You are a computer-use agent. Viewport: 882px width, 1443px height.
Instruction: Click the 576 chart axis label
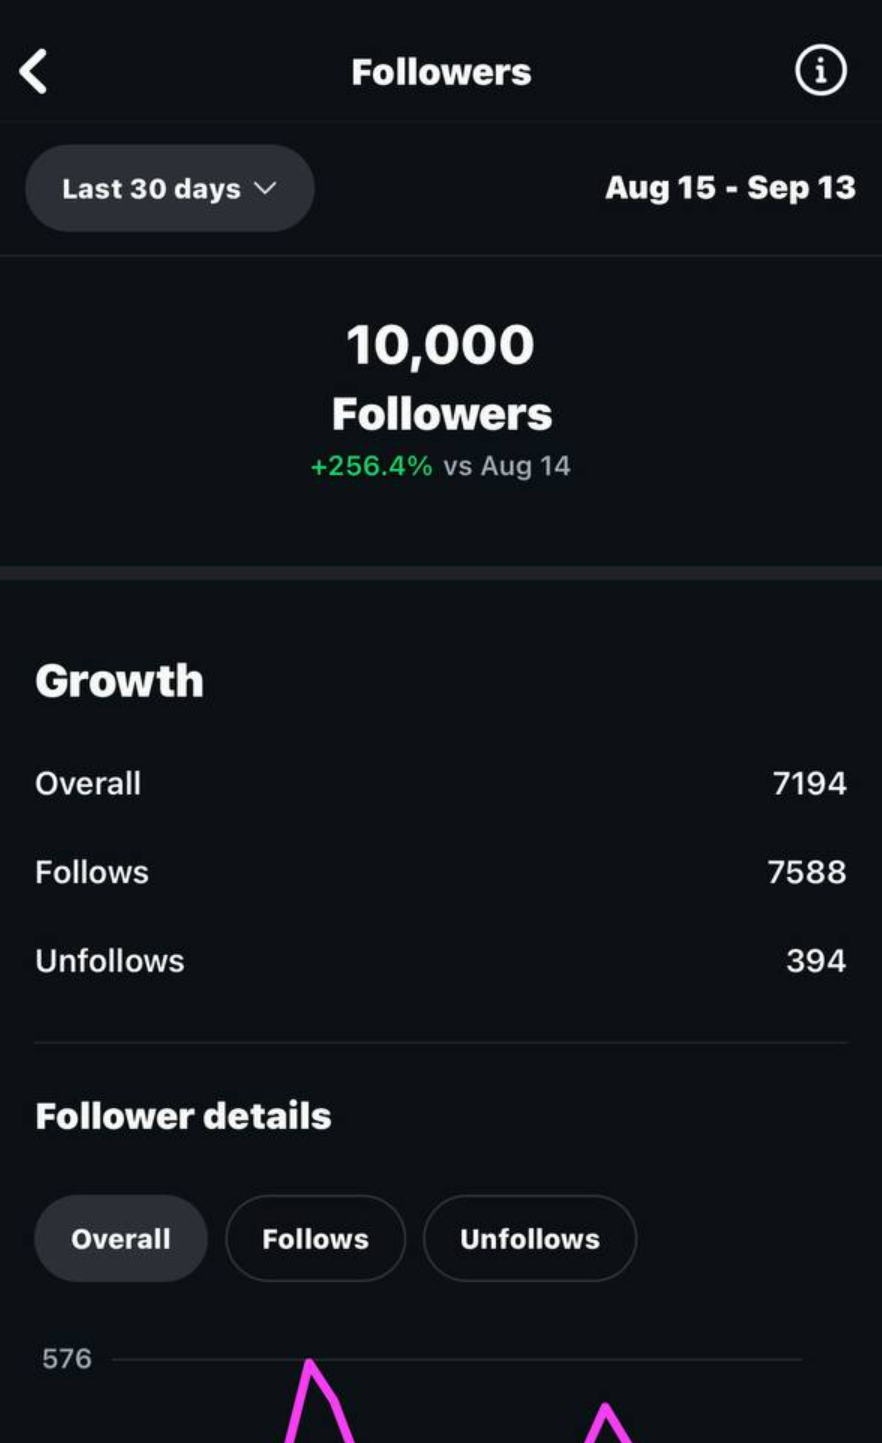(67, 1359)
